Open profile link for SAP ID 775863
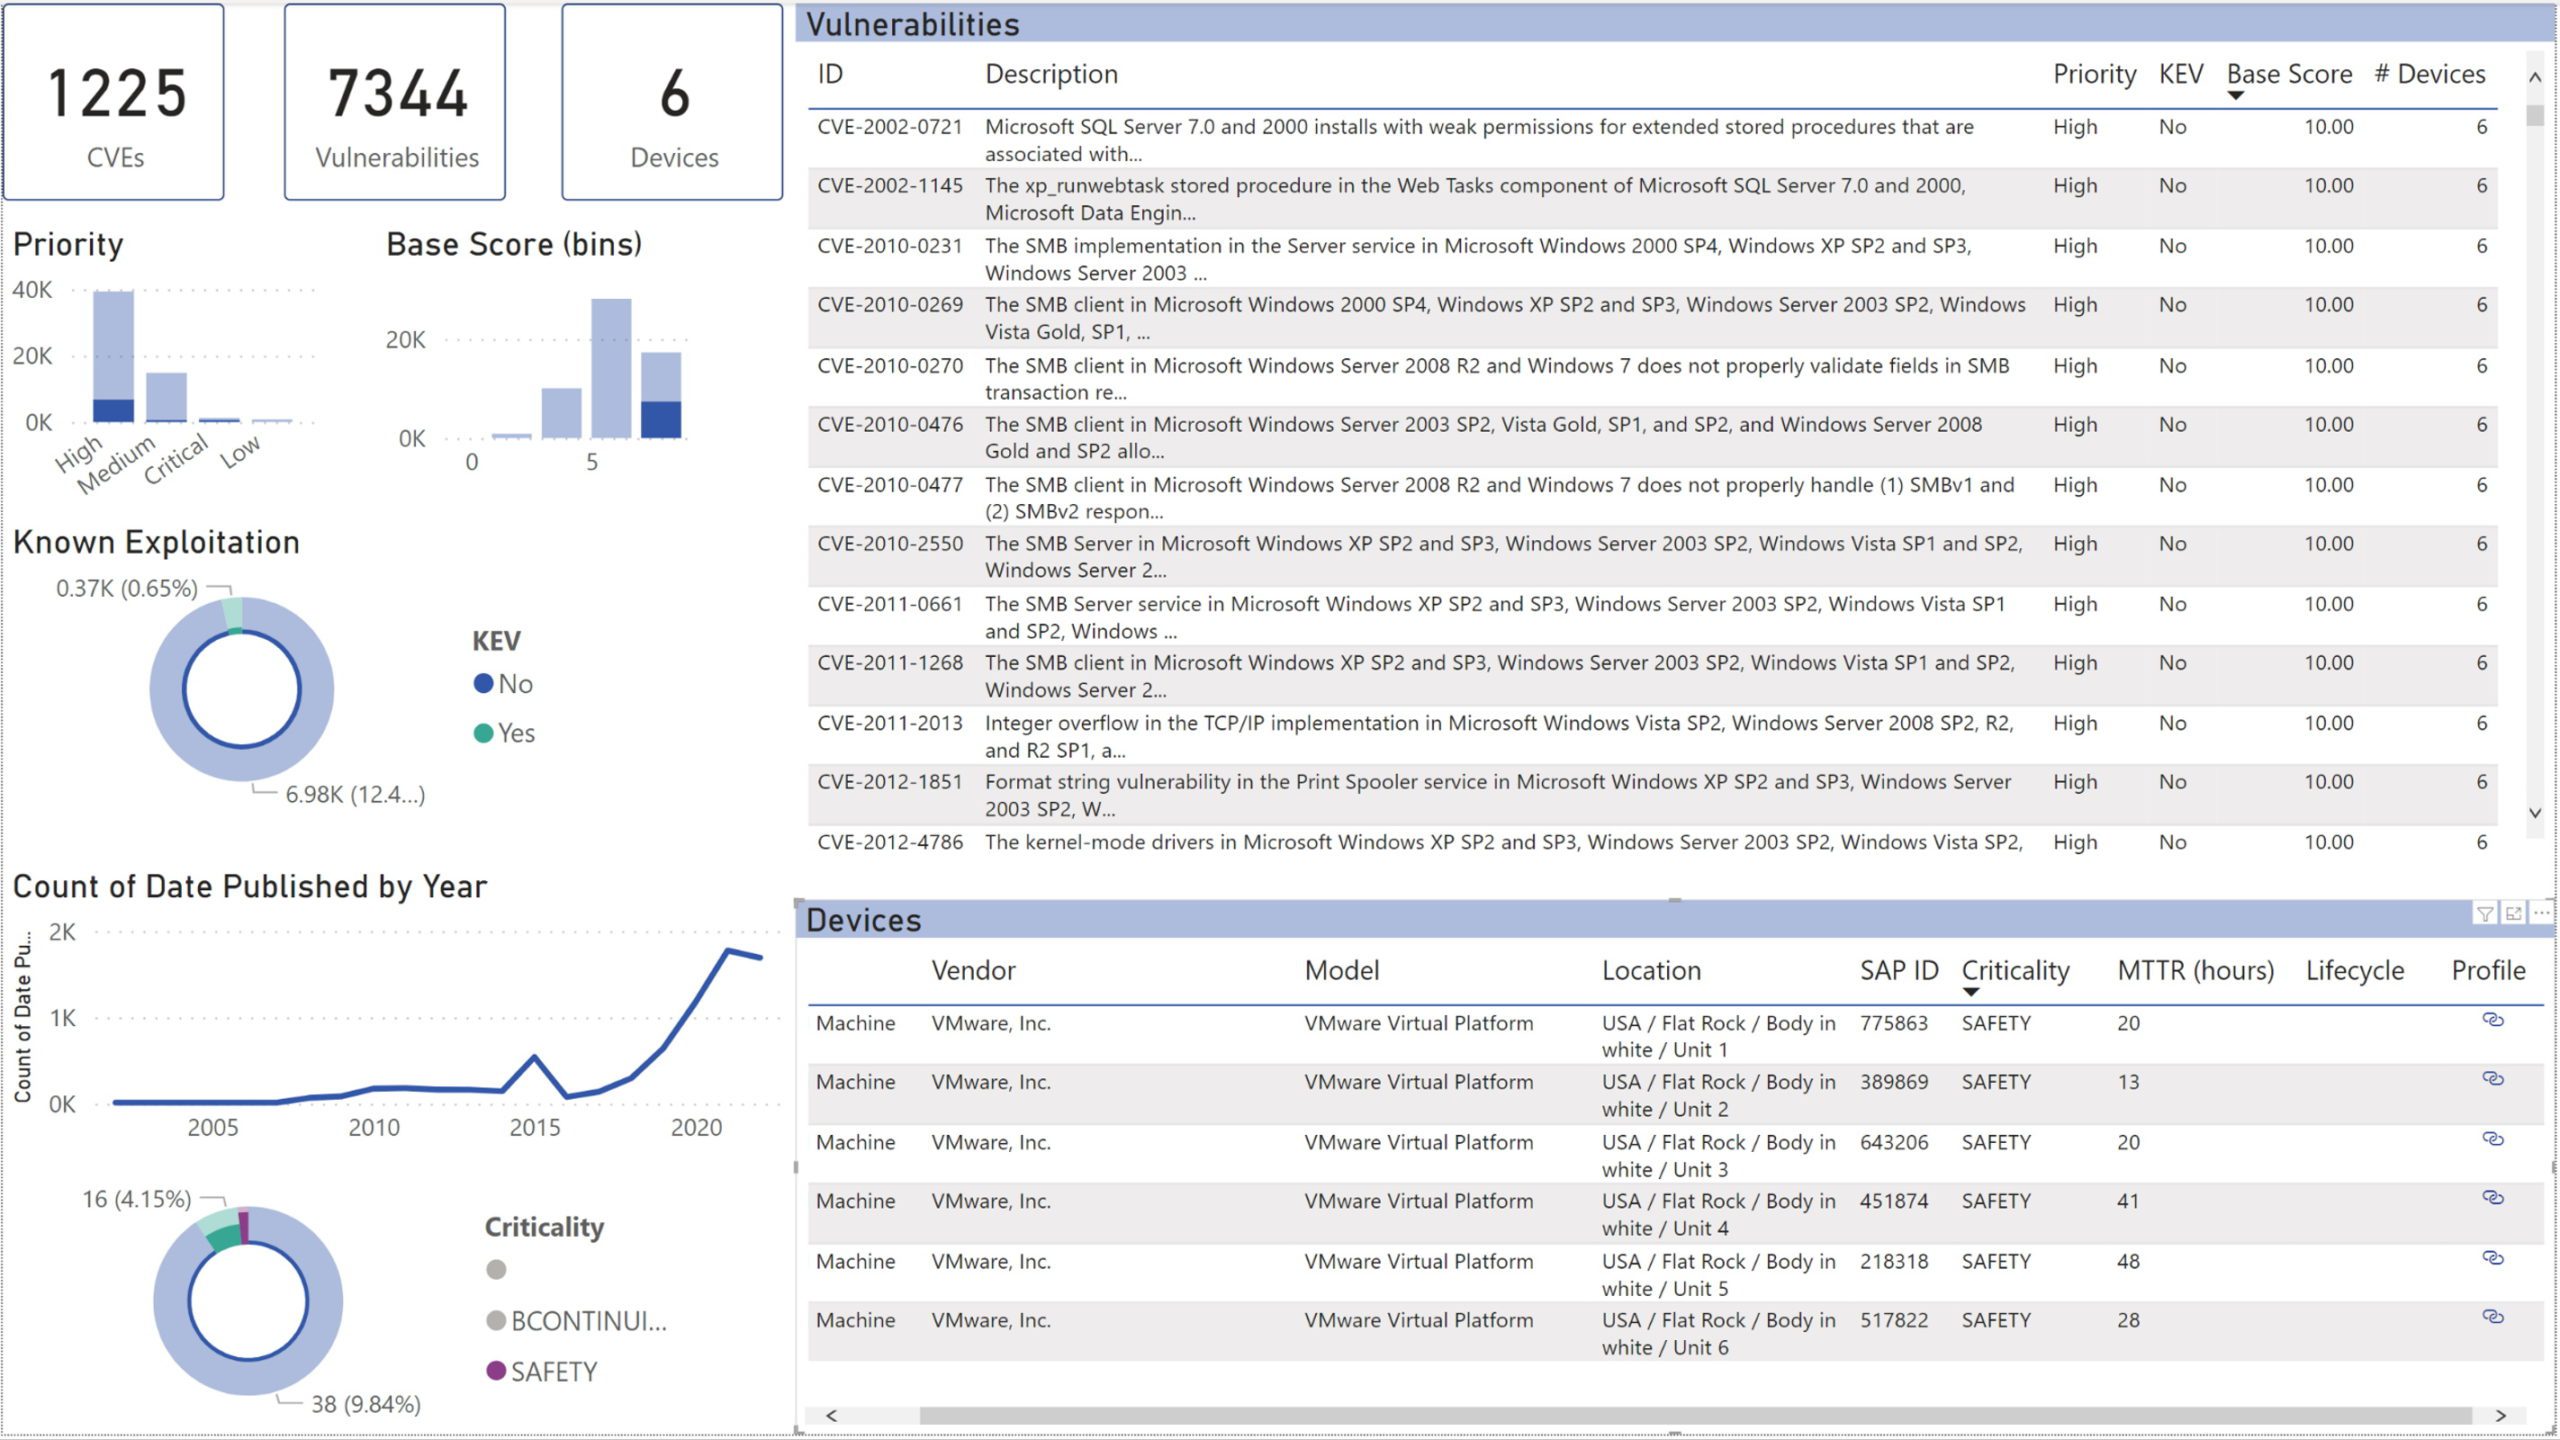This screenshot has height=1440, width=2560. (x=2493, y=1020)
